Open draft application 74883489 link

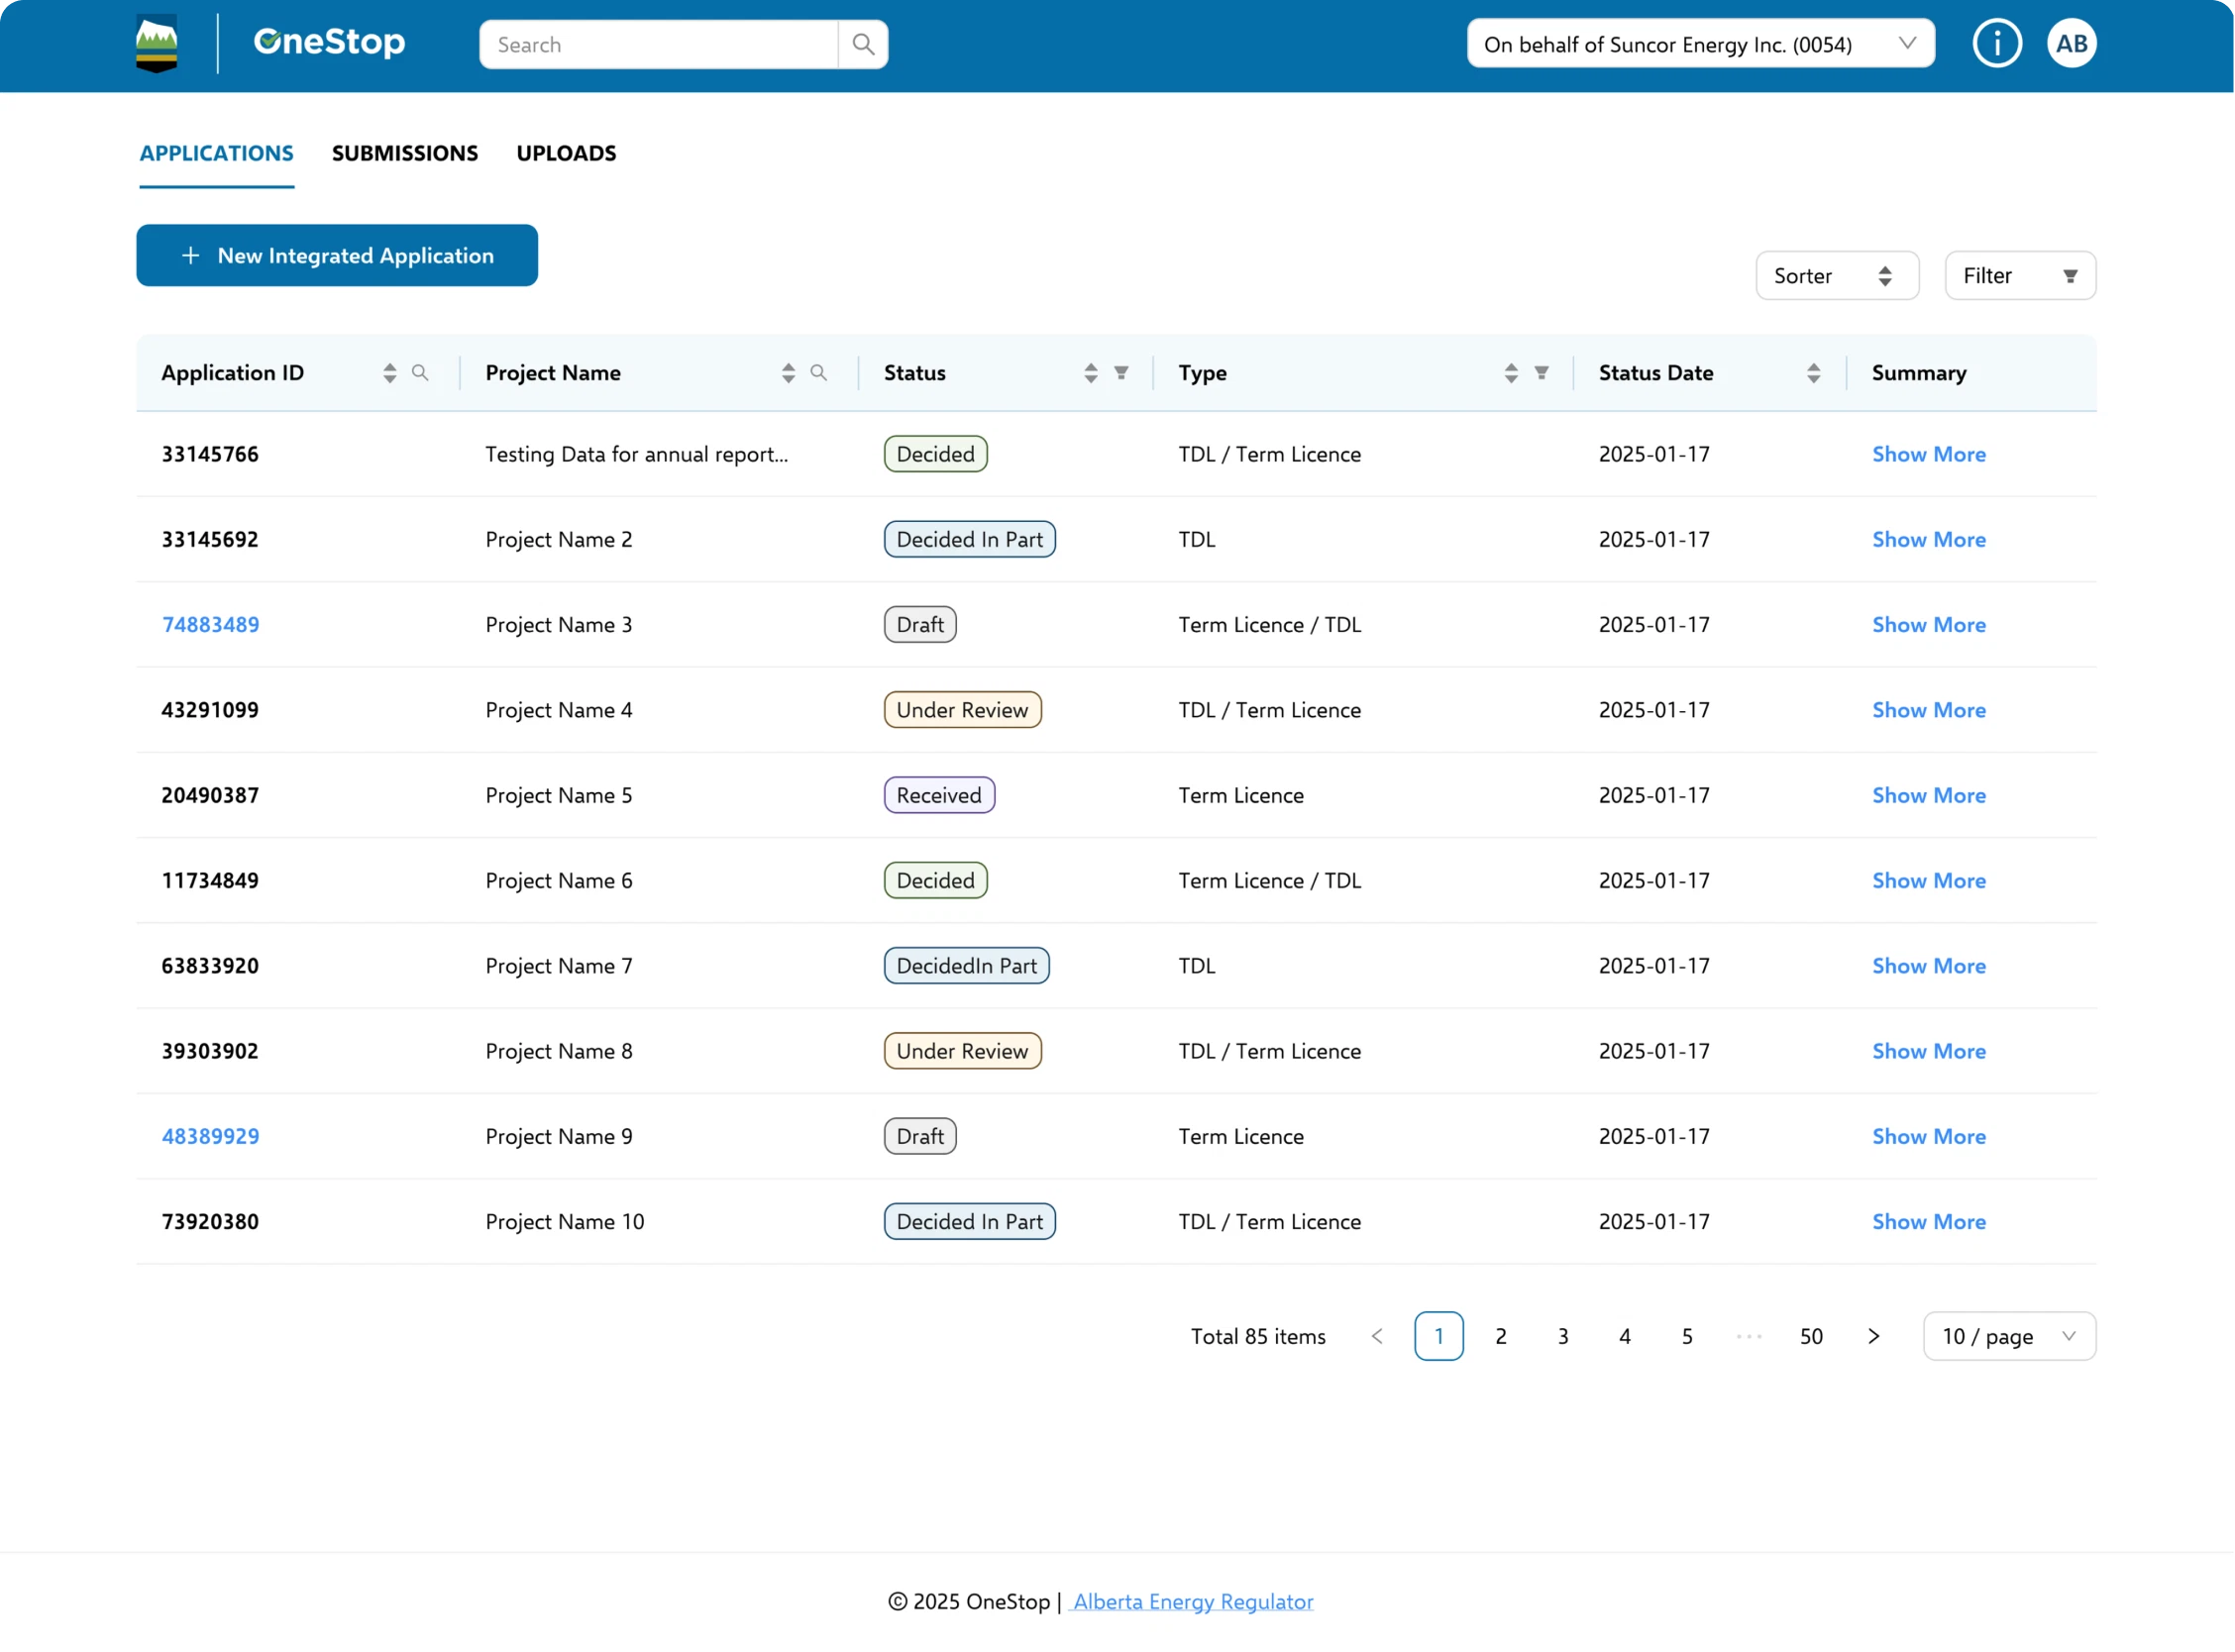point(210,624)
